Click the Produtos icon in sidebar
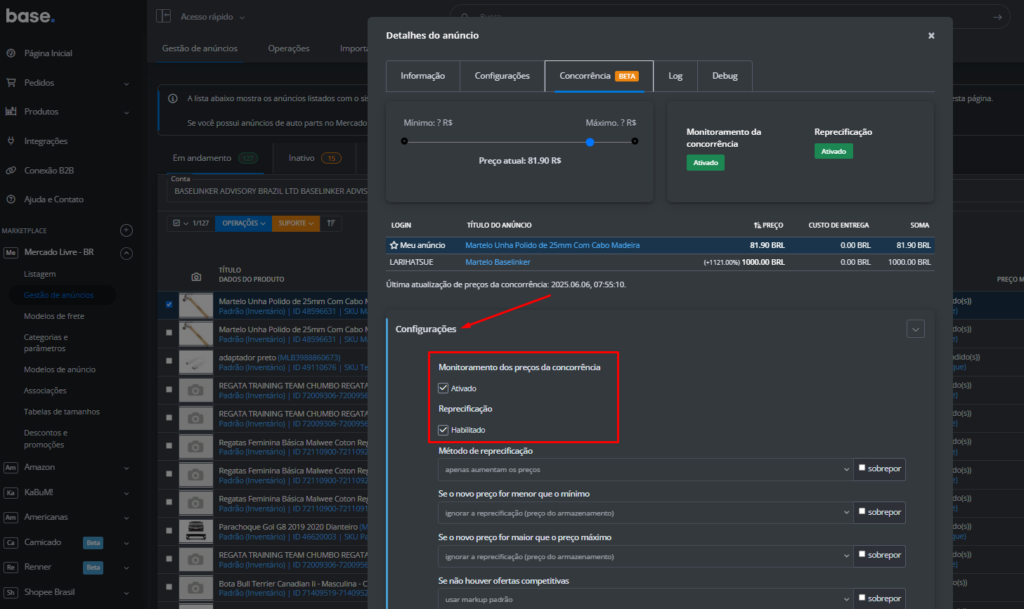Image resolution: width=1024 pixels, height=609 pixels. pos(11,112)
